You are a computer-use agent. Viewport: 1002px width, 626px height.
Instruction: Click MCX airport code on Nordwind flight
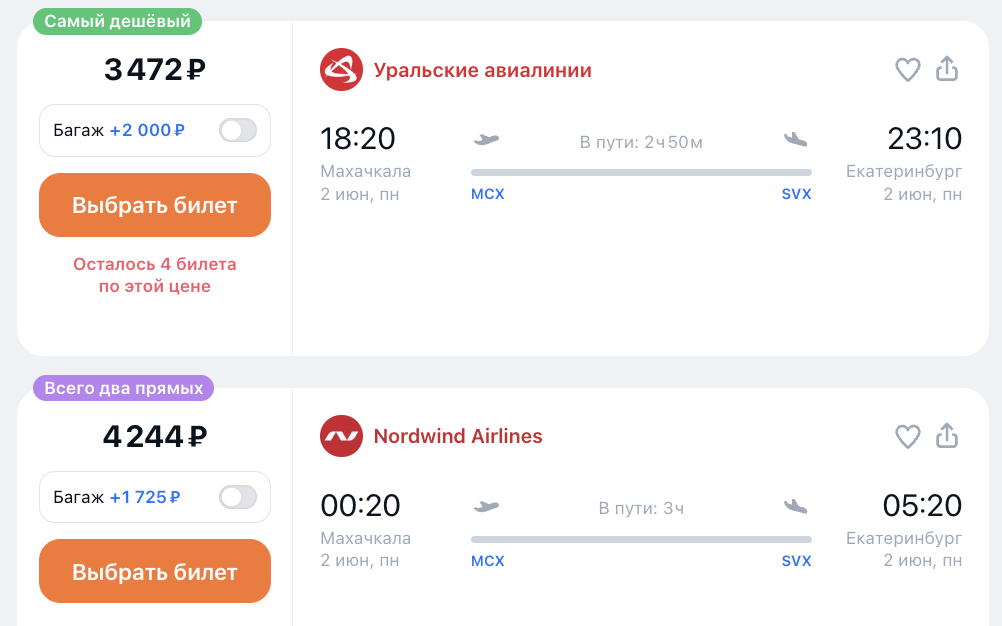click(488, 561)
